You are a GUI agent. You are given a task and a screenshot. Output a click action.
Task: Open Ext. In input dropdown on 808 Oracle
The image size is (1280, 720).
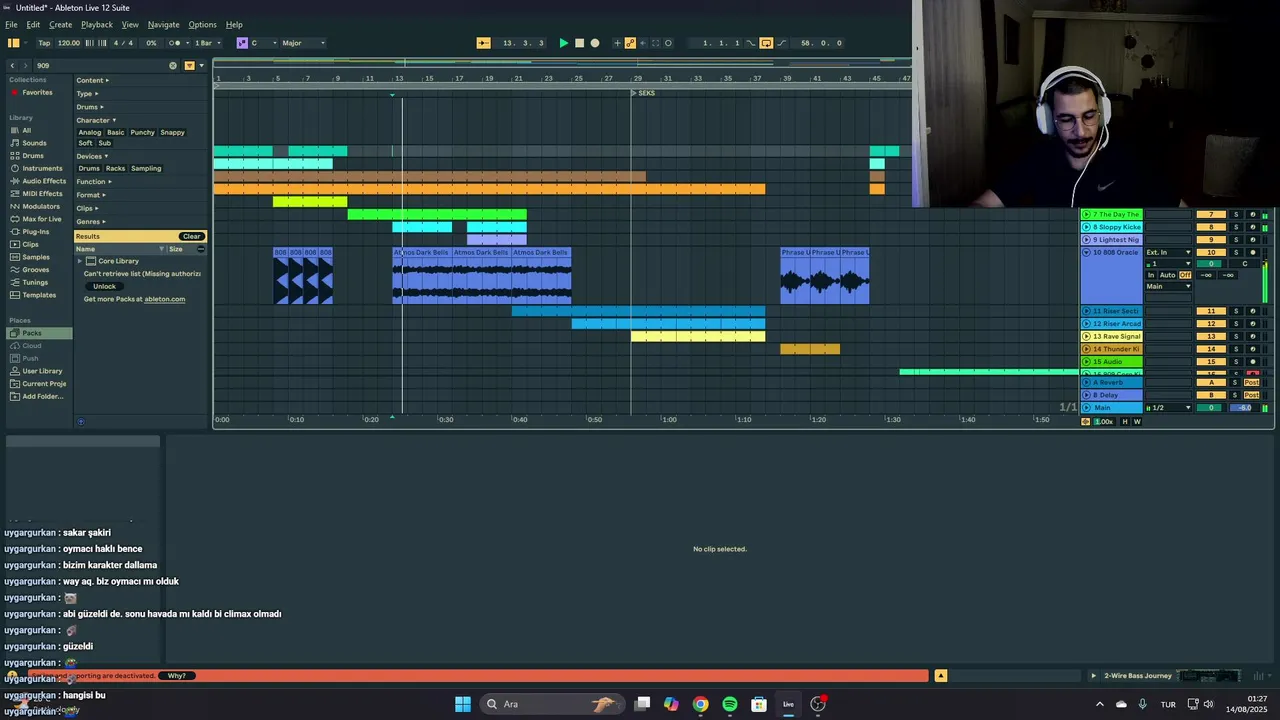(1169, 252)
